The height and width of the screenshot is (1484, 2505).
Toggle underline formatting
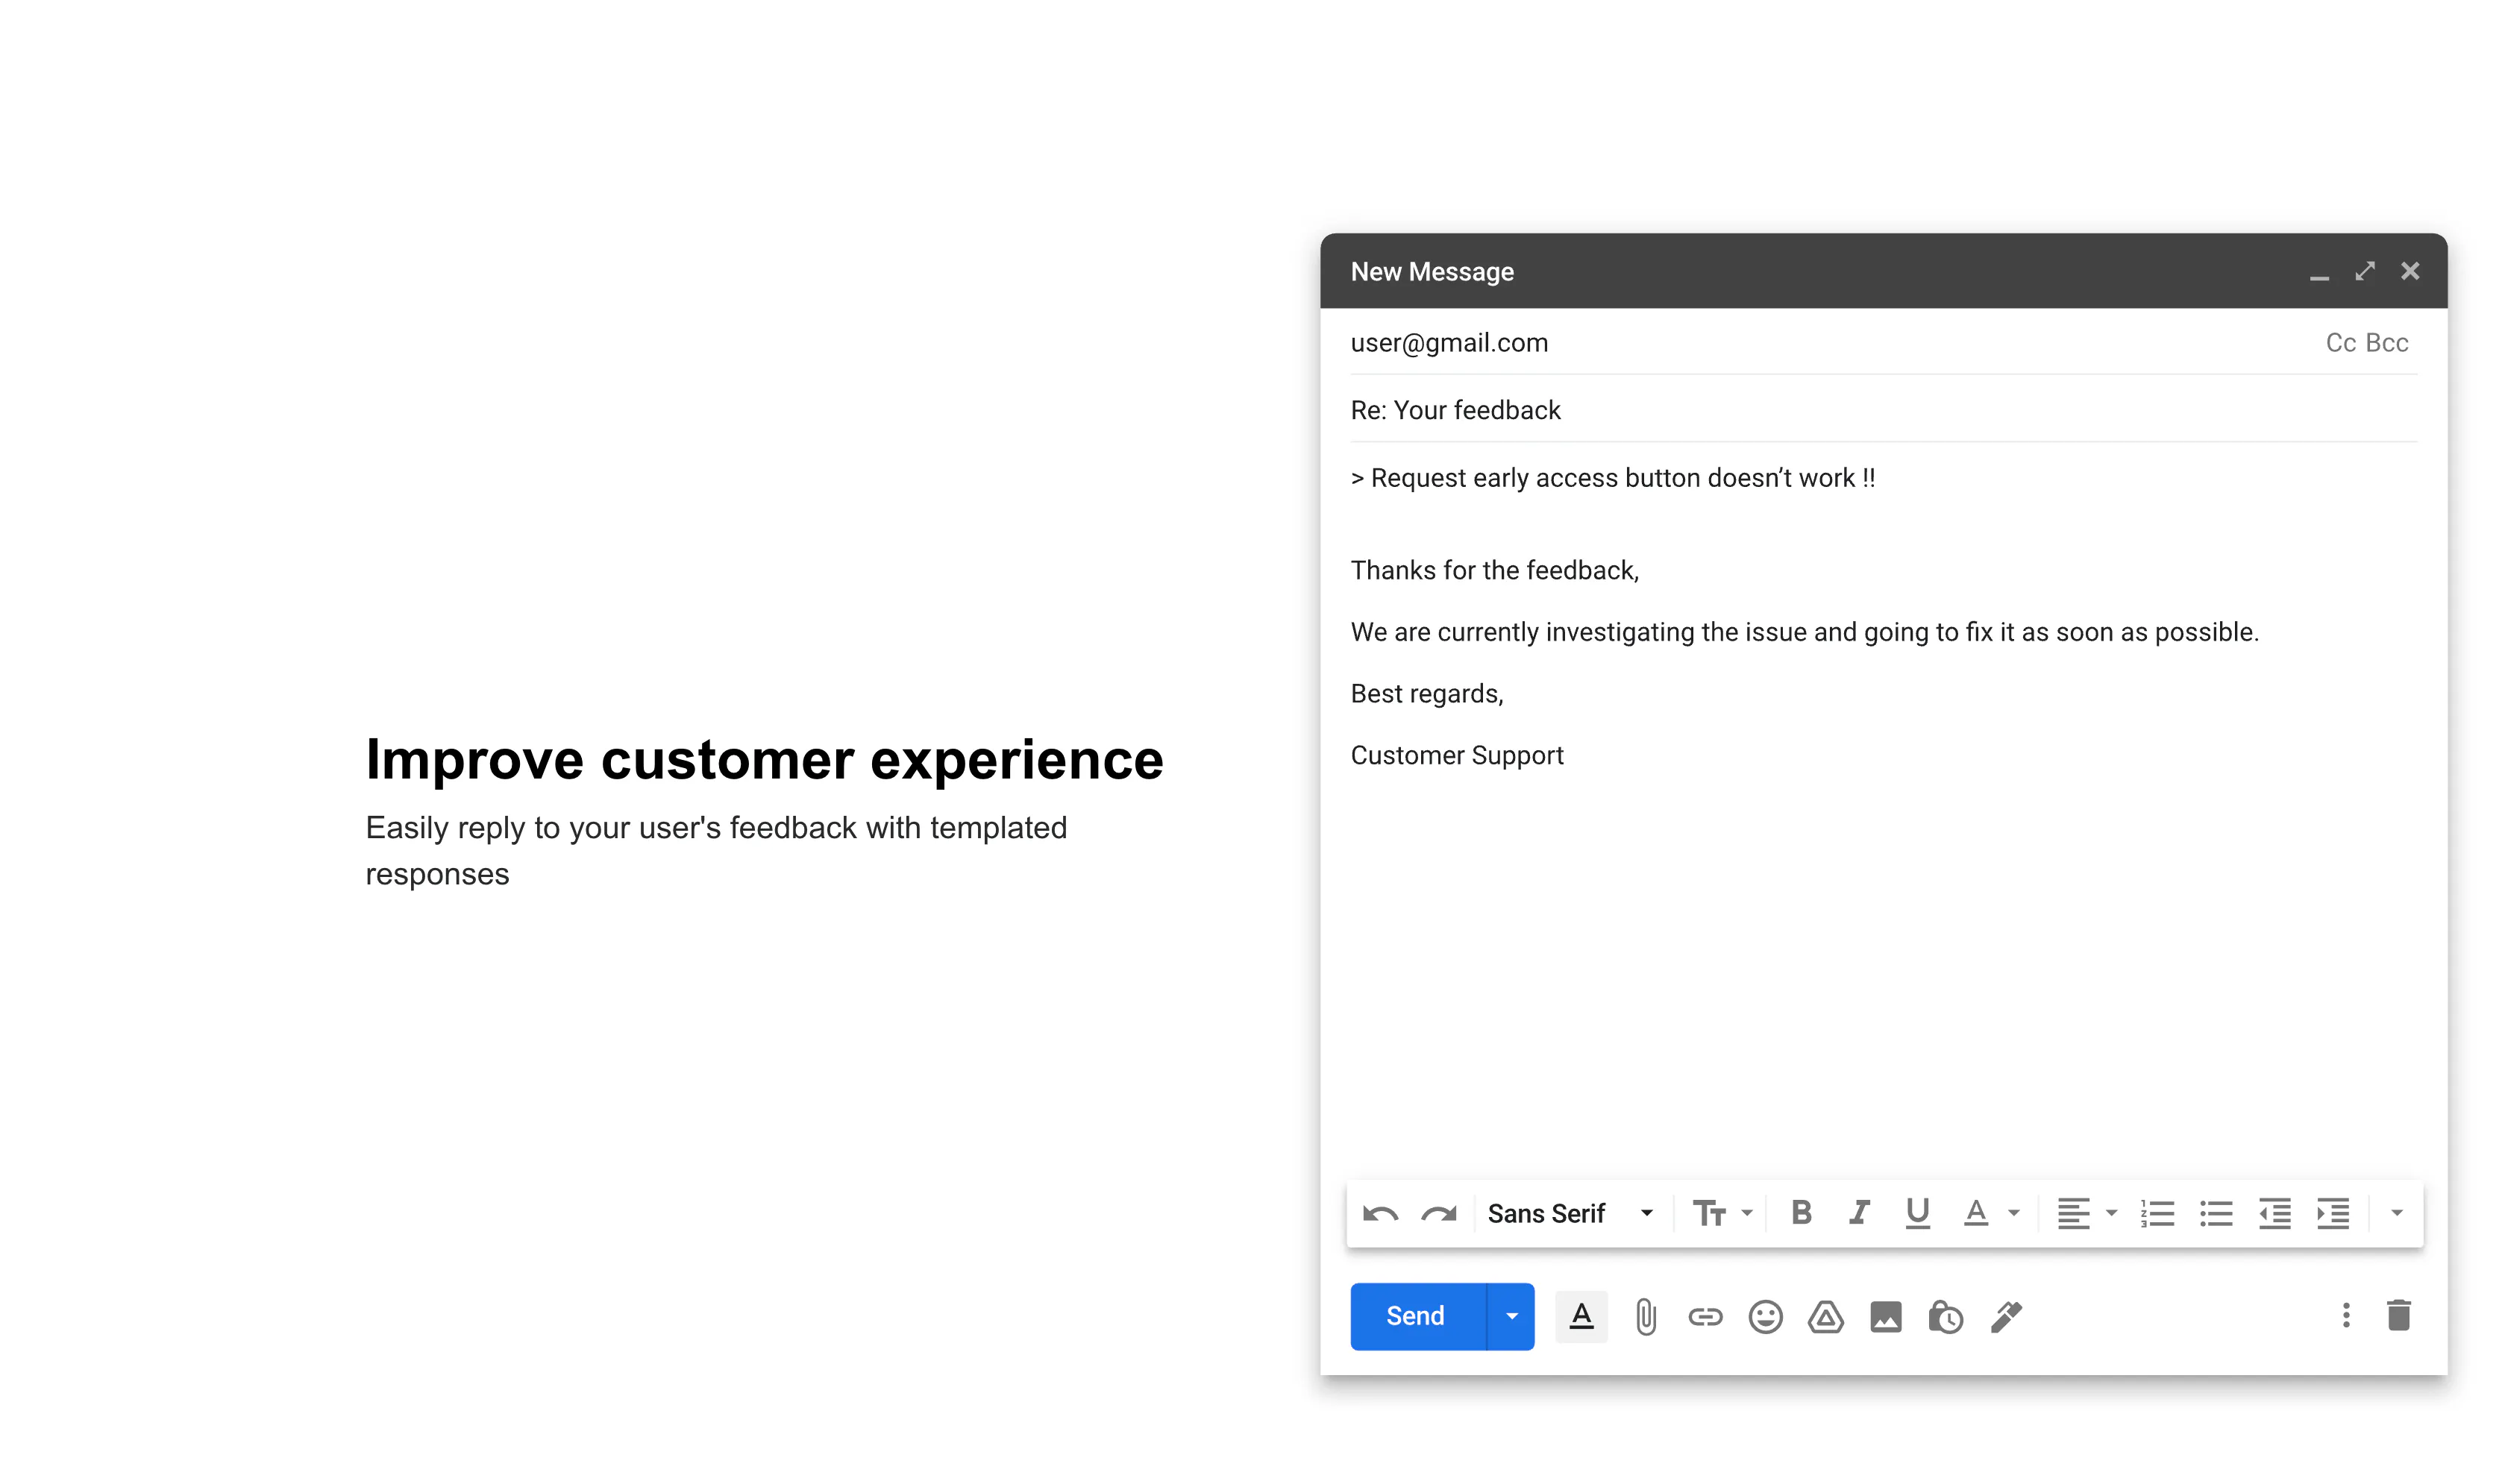click(1917, 1213)
